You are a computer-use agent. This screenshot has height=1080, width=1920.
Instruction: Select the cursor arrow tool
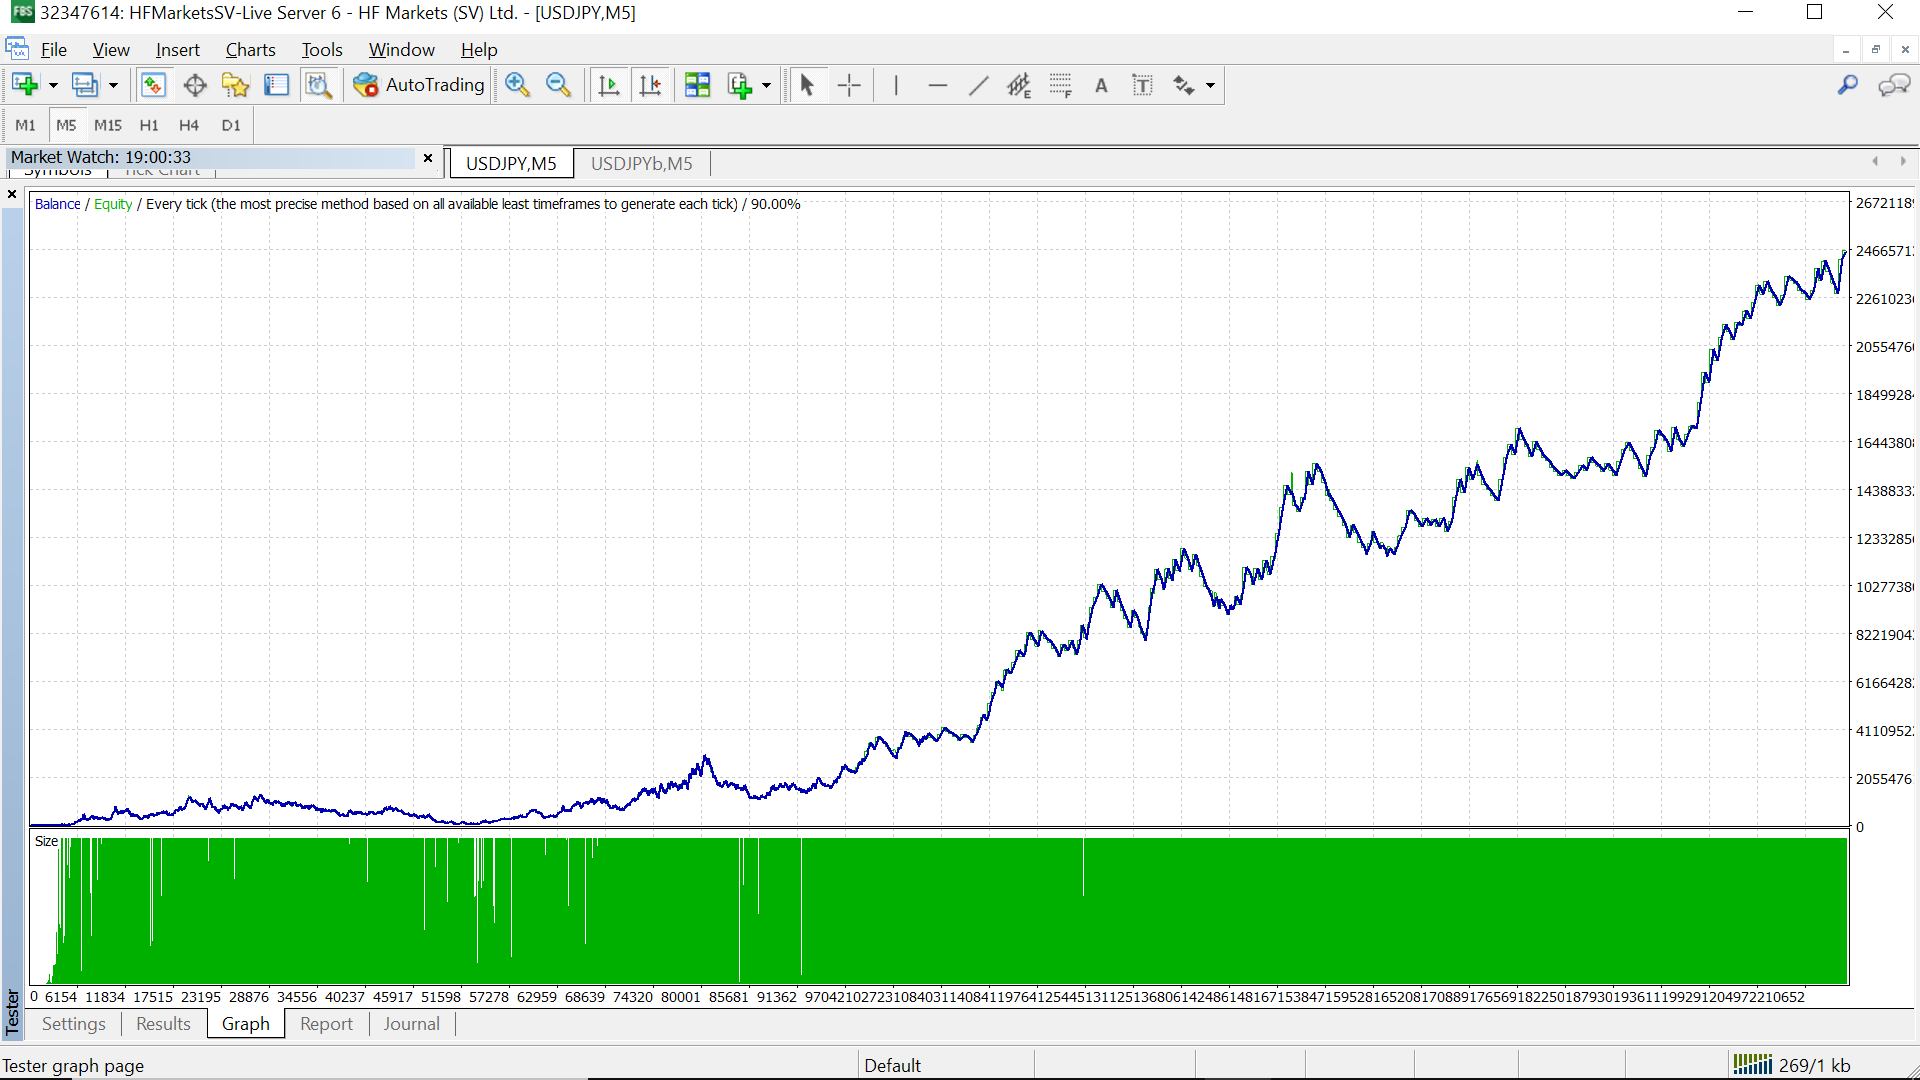coord(807,86)
